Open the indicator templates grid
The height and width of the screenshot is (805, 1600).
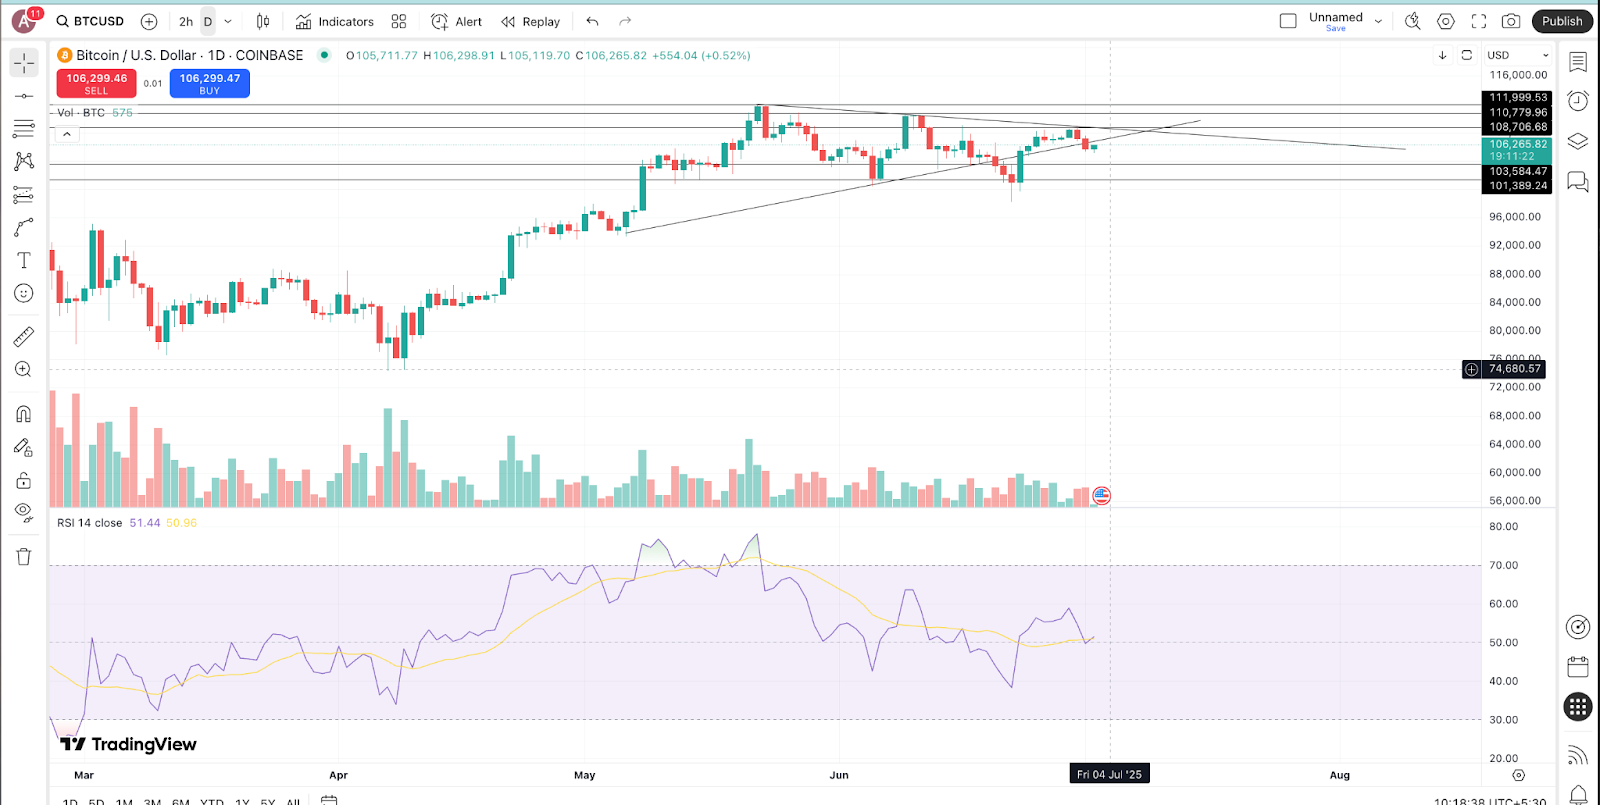(x=399, y=21)
